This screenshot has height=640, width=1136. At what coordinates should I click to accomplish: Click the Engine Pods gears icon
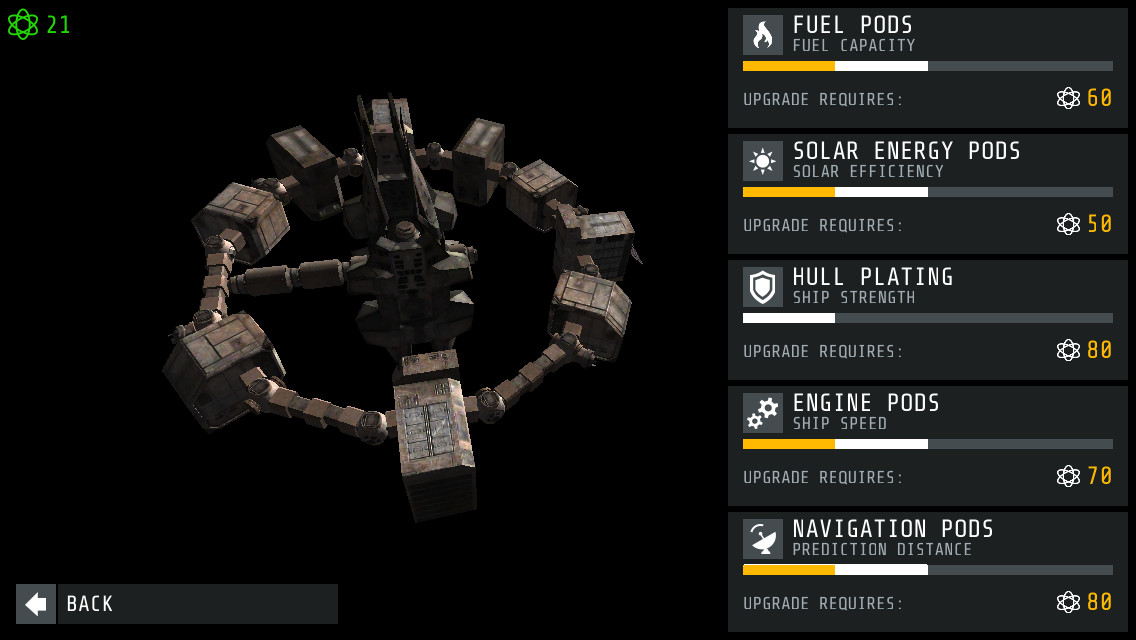762,413
